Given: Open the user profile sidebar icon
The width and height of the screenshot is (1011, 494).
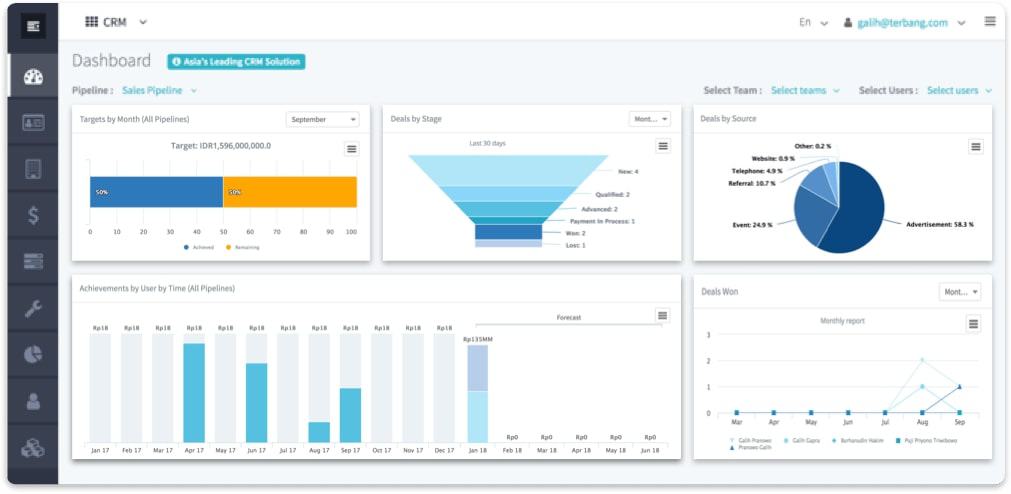Looking at the screenshot, I should pos(33,401).
